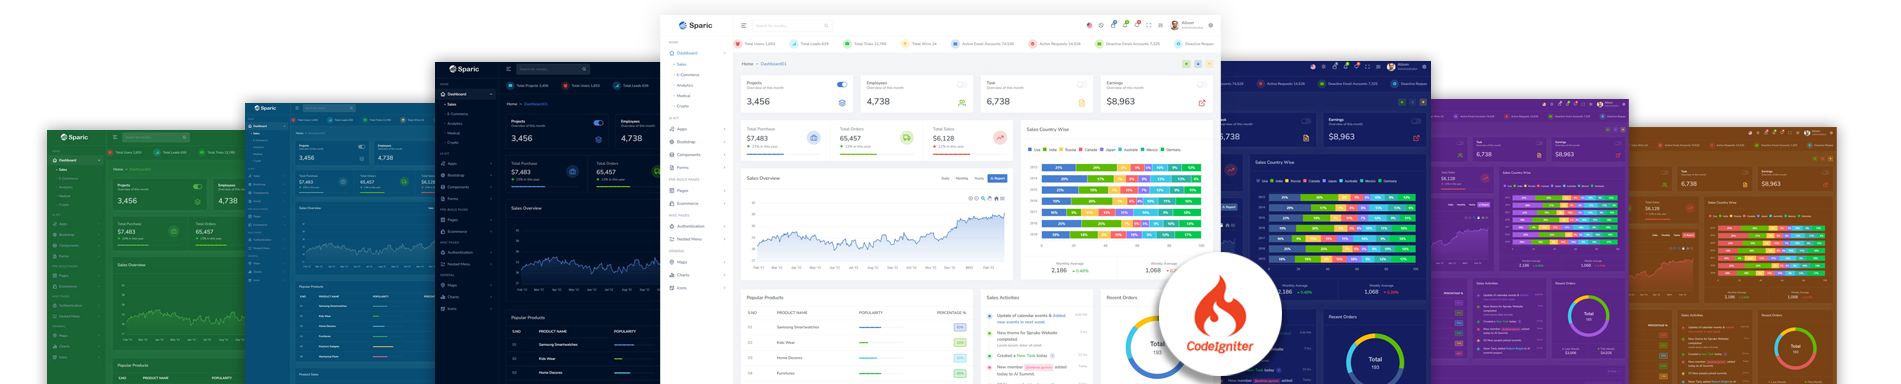Select Sales submenu item in white dashboard
Image resolution: width=1901 pixels, height=384 pixels.
[x=681, y=64]
